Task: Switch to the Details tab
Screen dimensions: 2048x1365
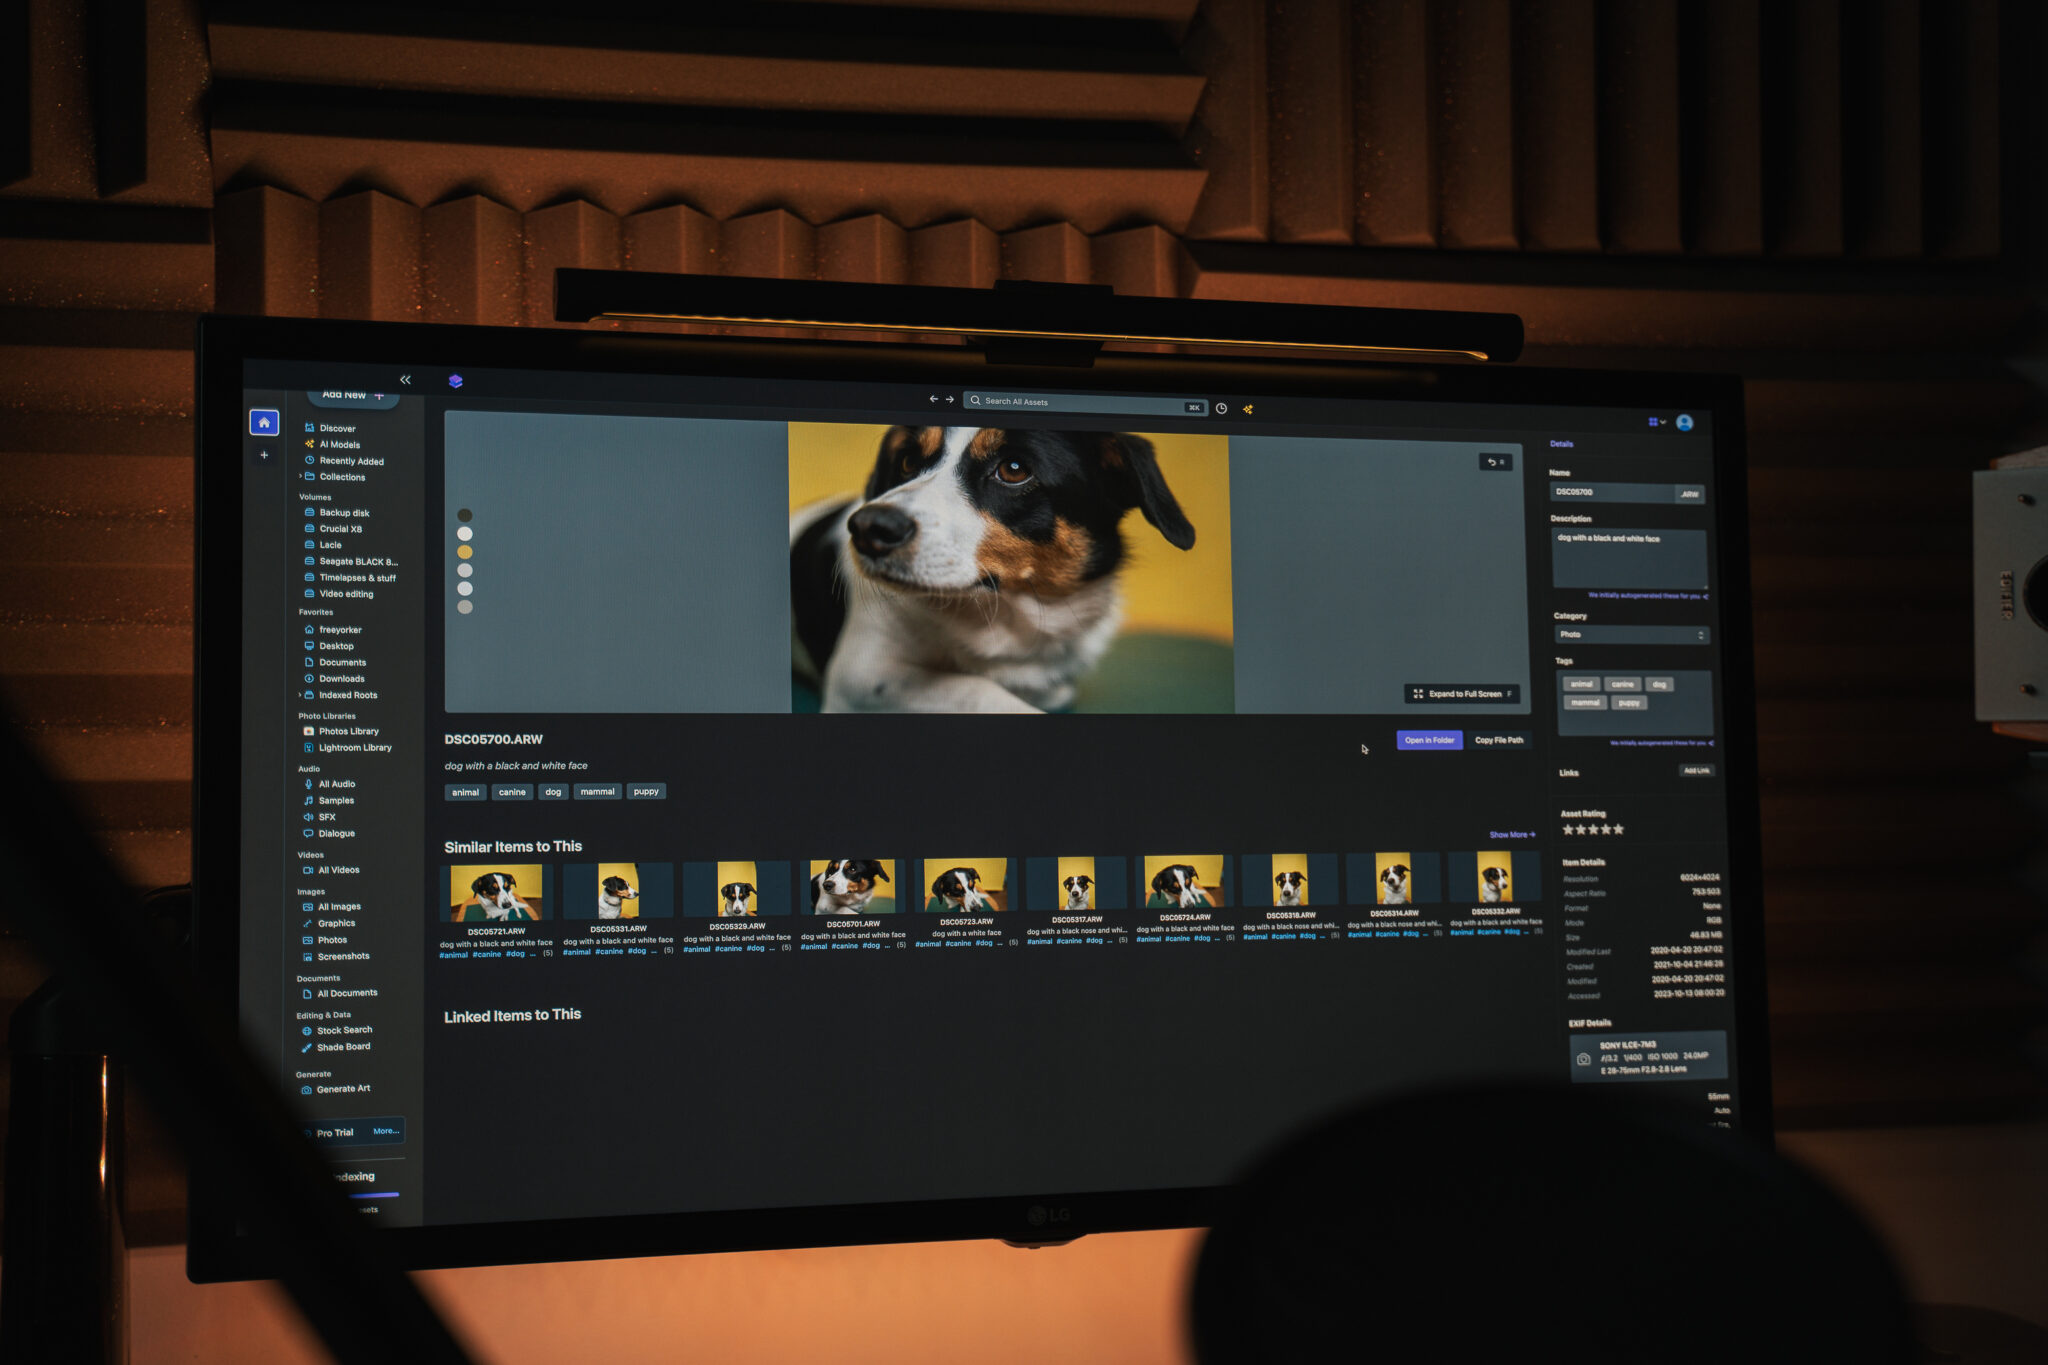Action: 1561,443
